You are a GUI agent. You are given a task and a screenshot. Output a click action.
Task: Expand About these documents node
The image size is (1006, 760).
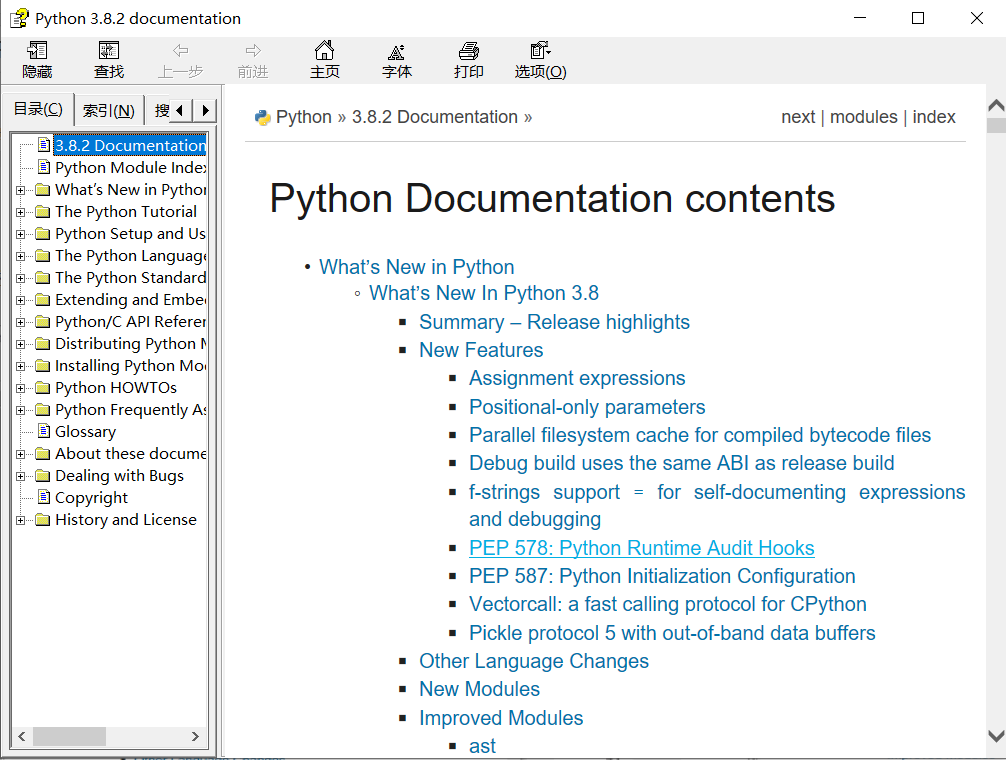point(21,454)
